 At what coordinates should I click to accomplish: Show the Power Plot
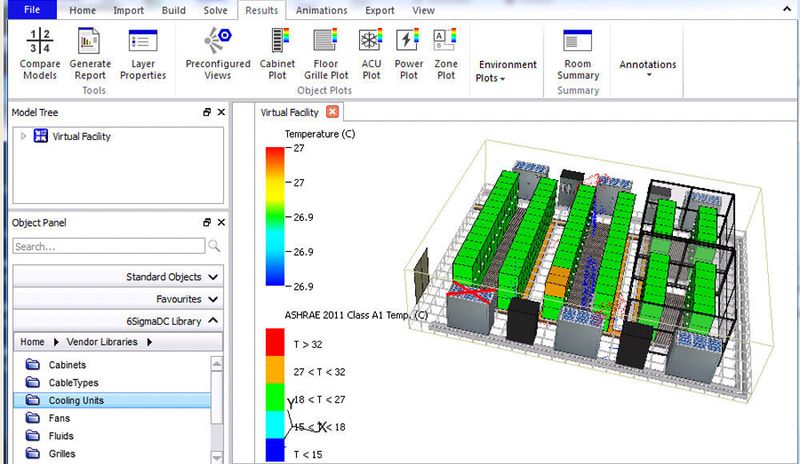(x=408, y=54)
